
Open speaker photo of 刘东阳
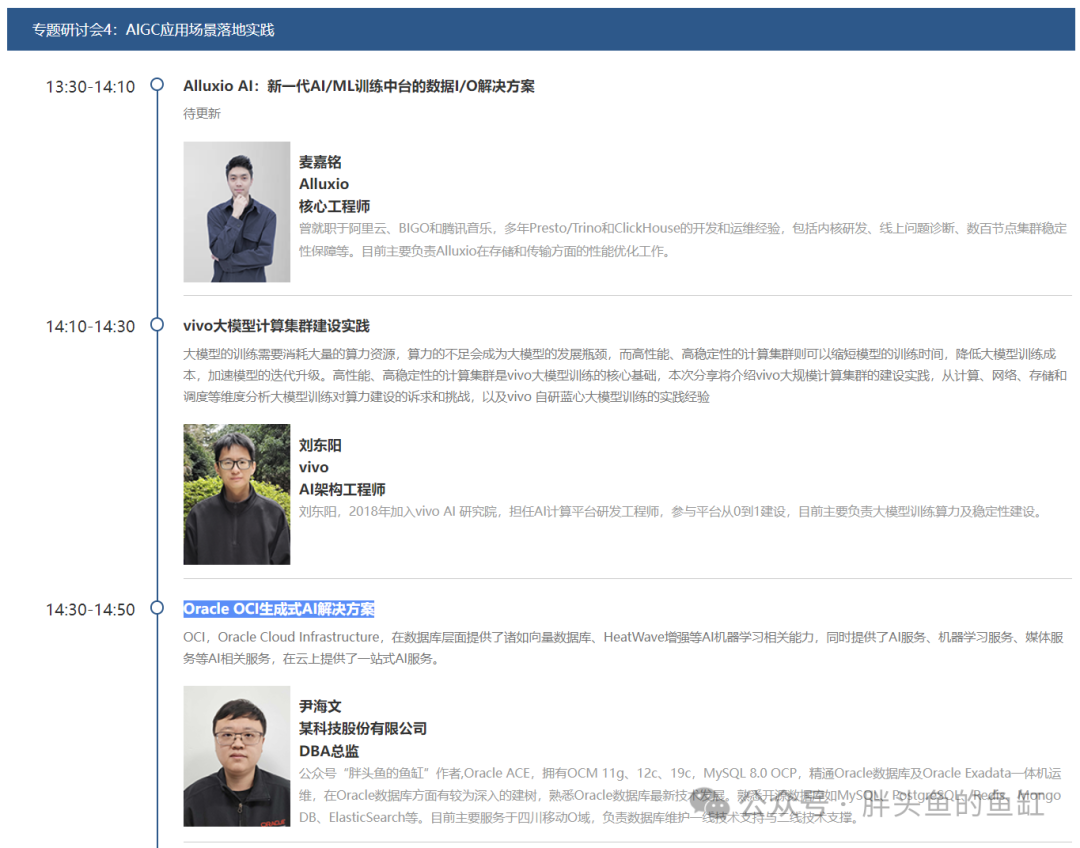[237, 495]
